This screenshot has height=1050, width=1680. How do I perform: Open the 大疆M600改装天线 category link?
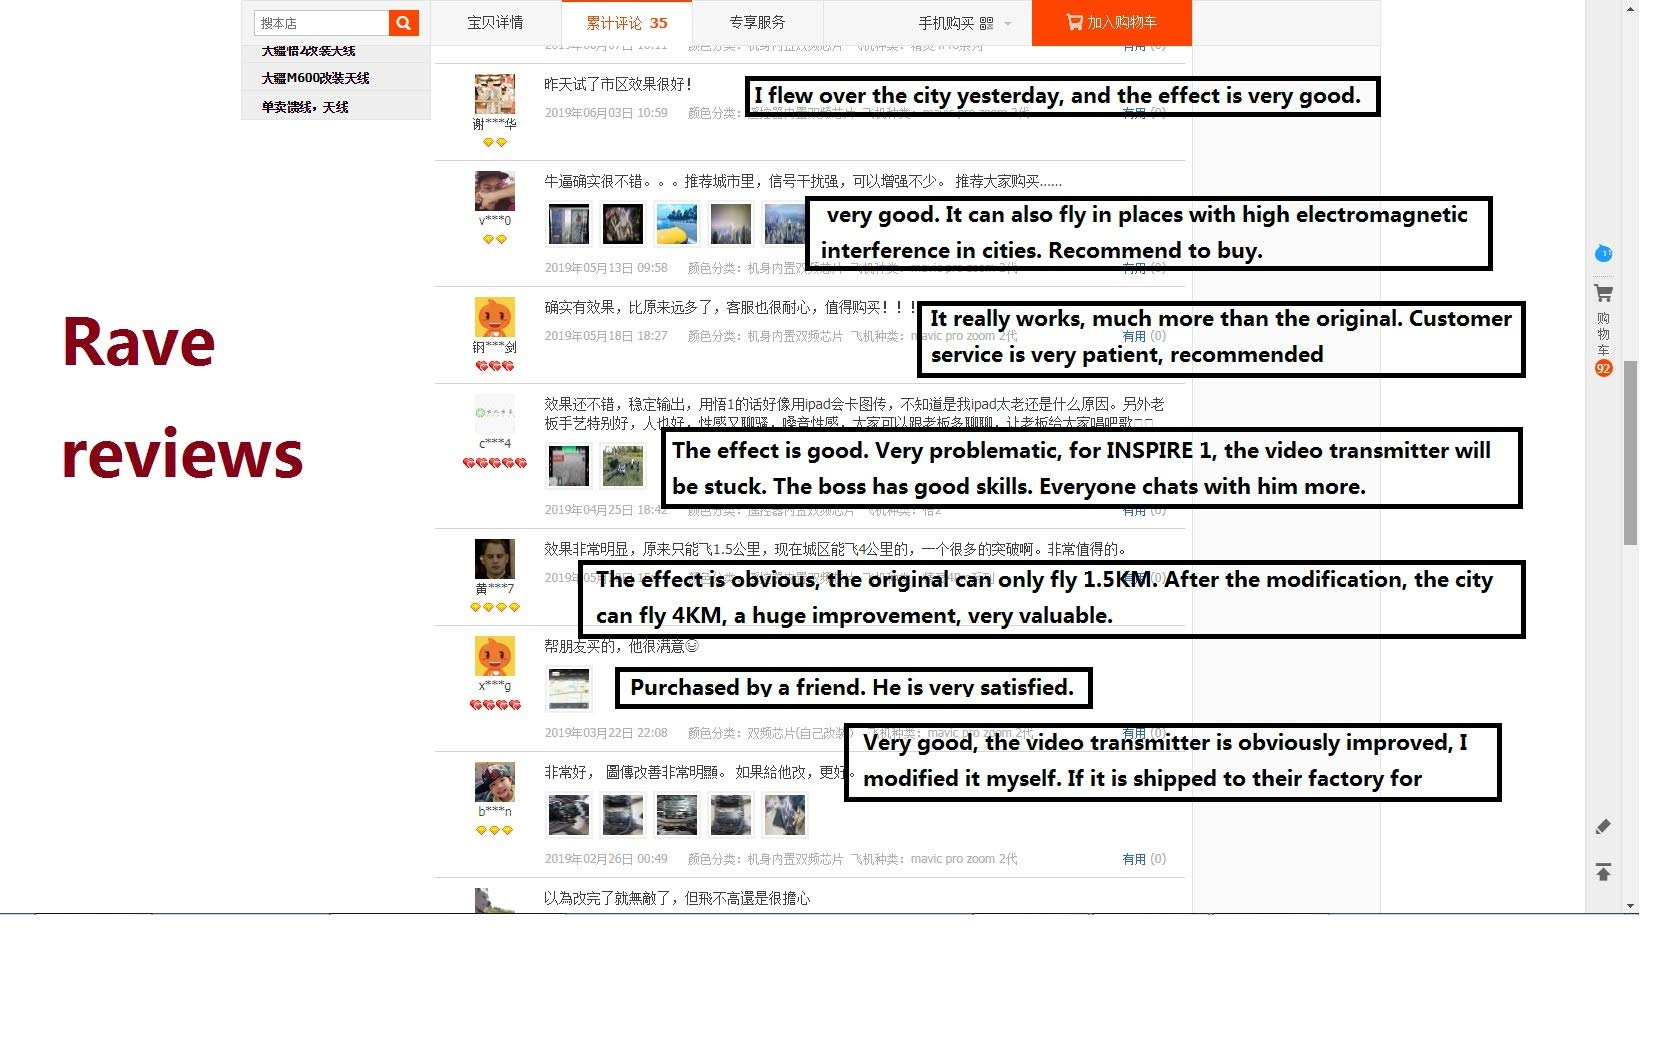coord(315,78)
